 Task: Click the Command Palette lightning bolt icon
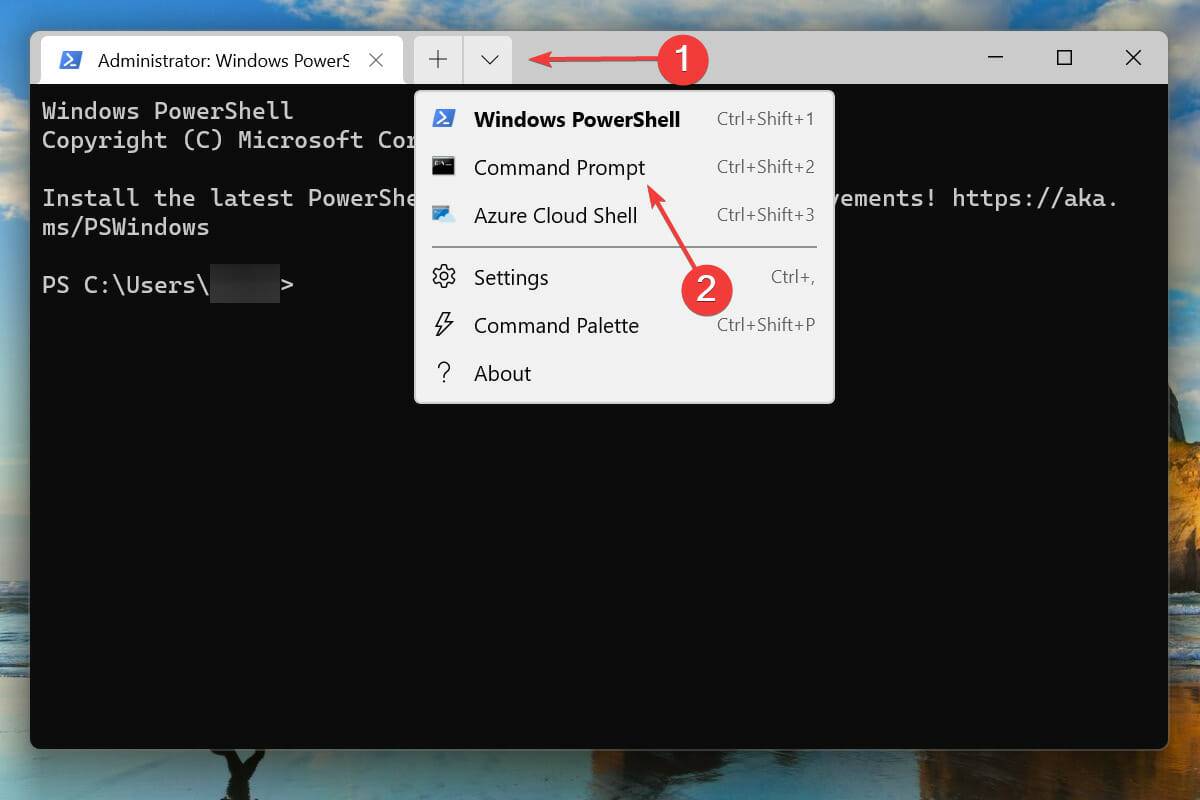tap(443, 324)
